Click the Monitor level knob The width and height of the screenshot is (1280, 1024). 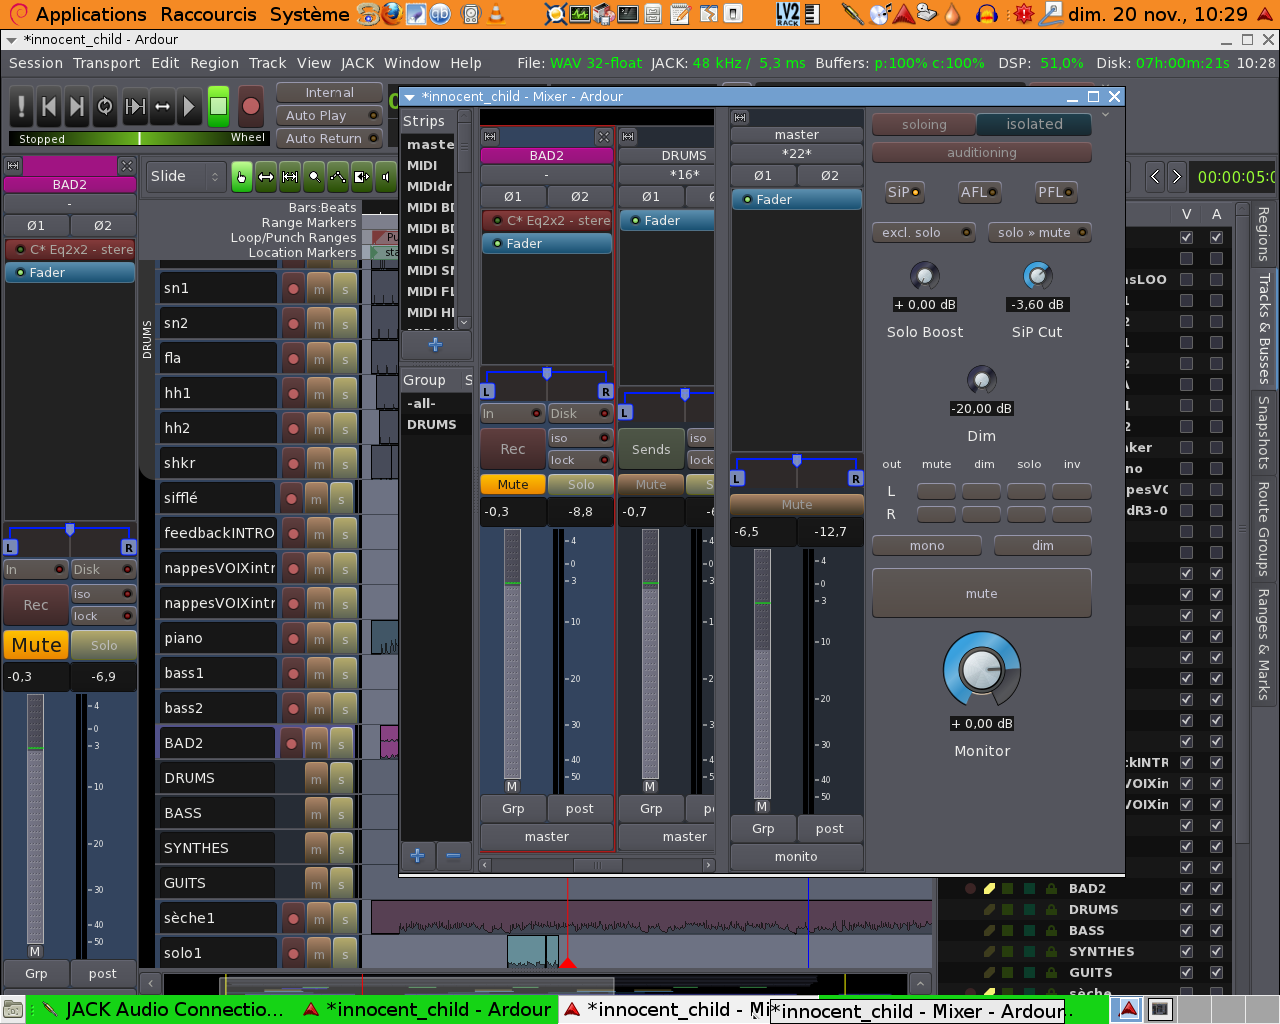[x=982, y=670]
